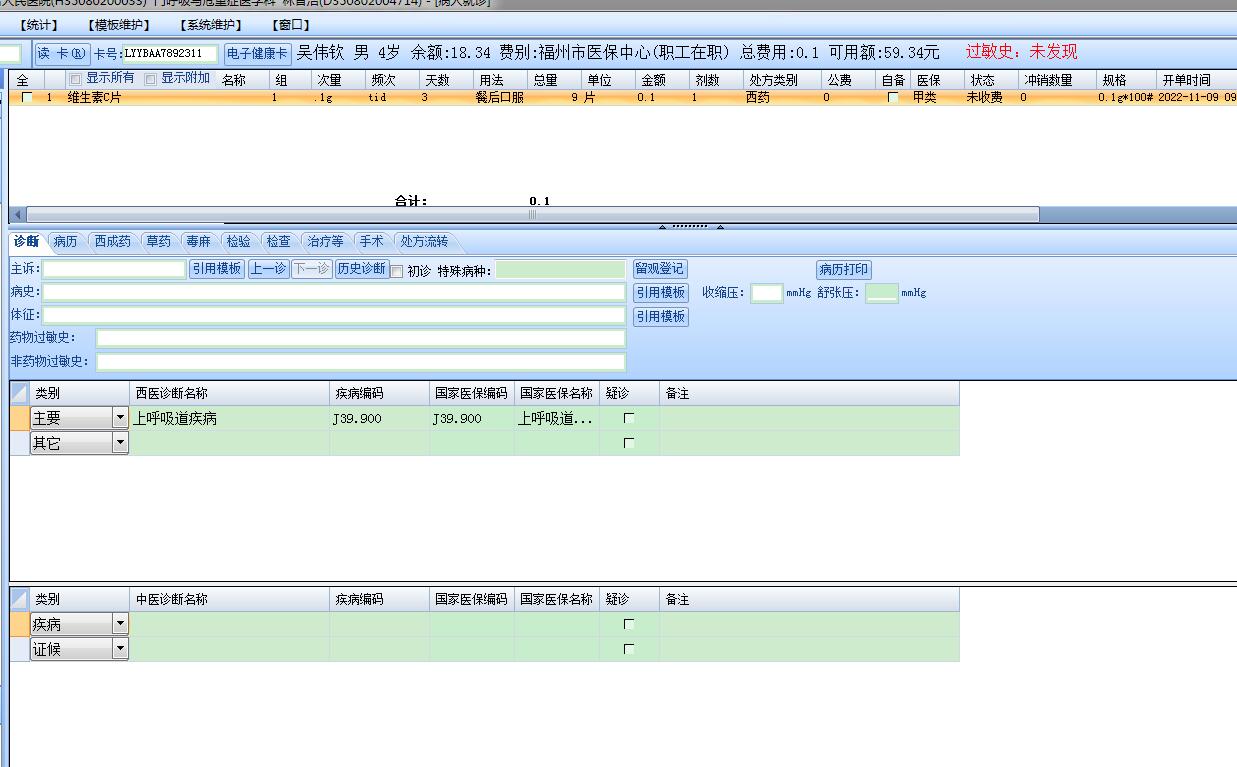Open the 【统计】 menu
Image resolution: width=1237 pixels, height=767 pixels.
tap(39, 25)
